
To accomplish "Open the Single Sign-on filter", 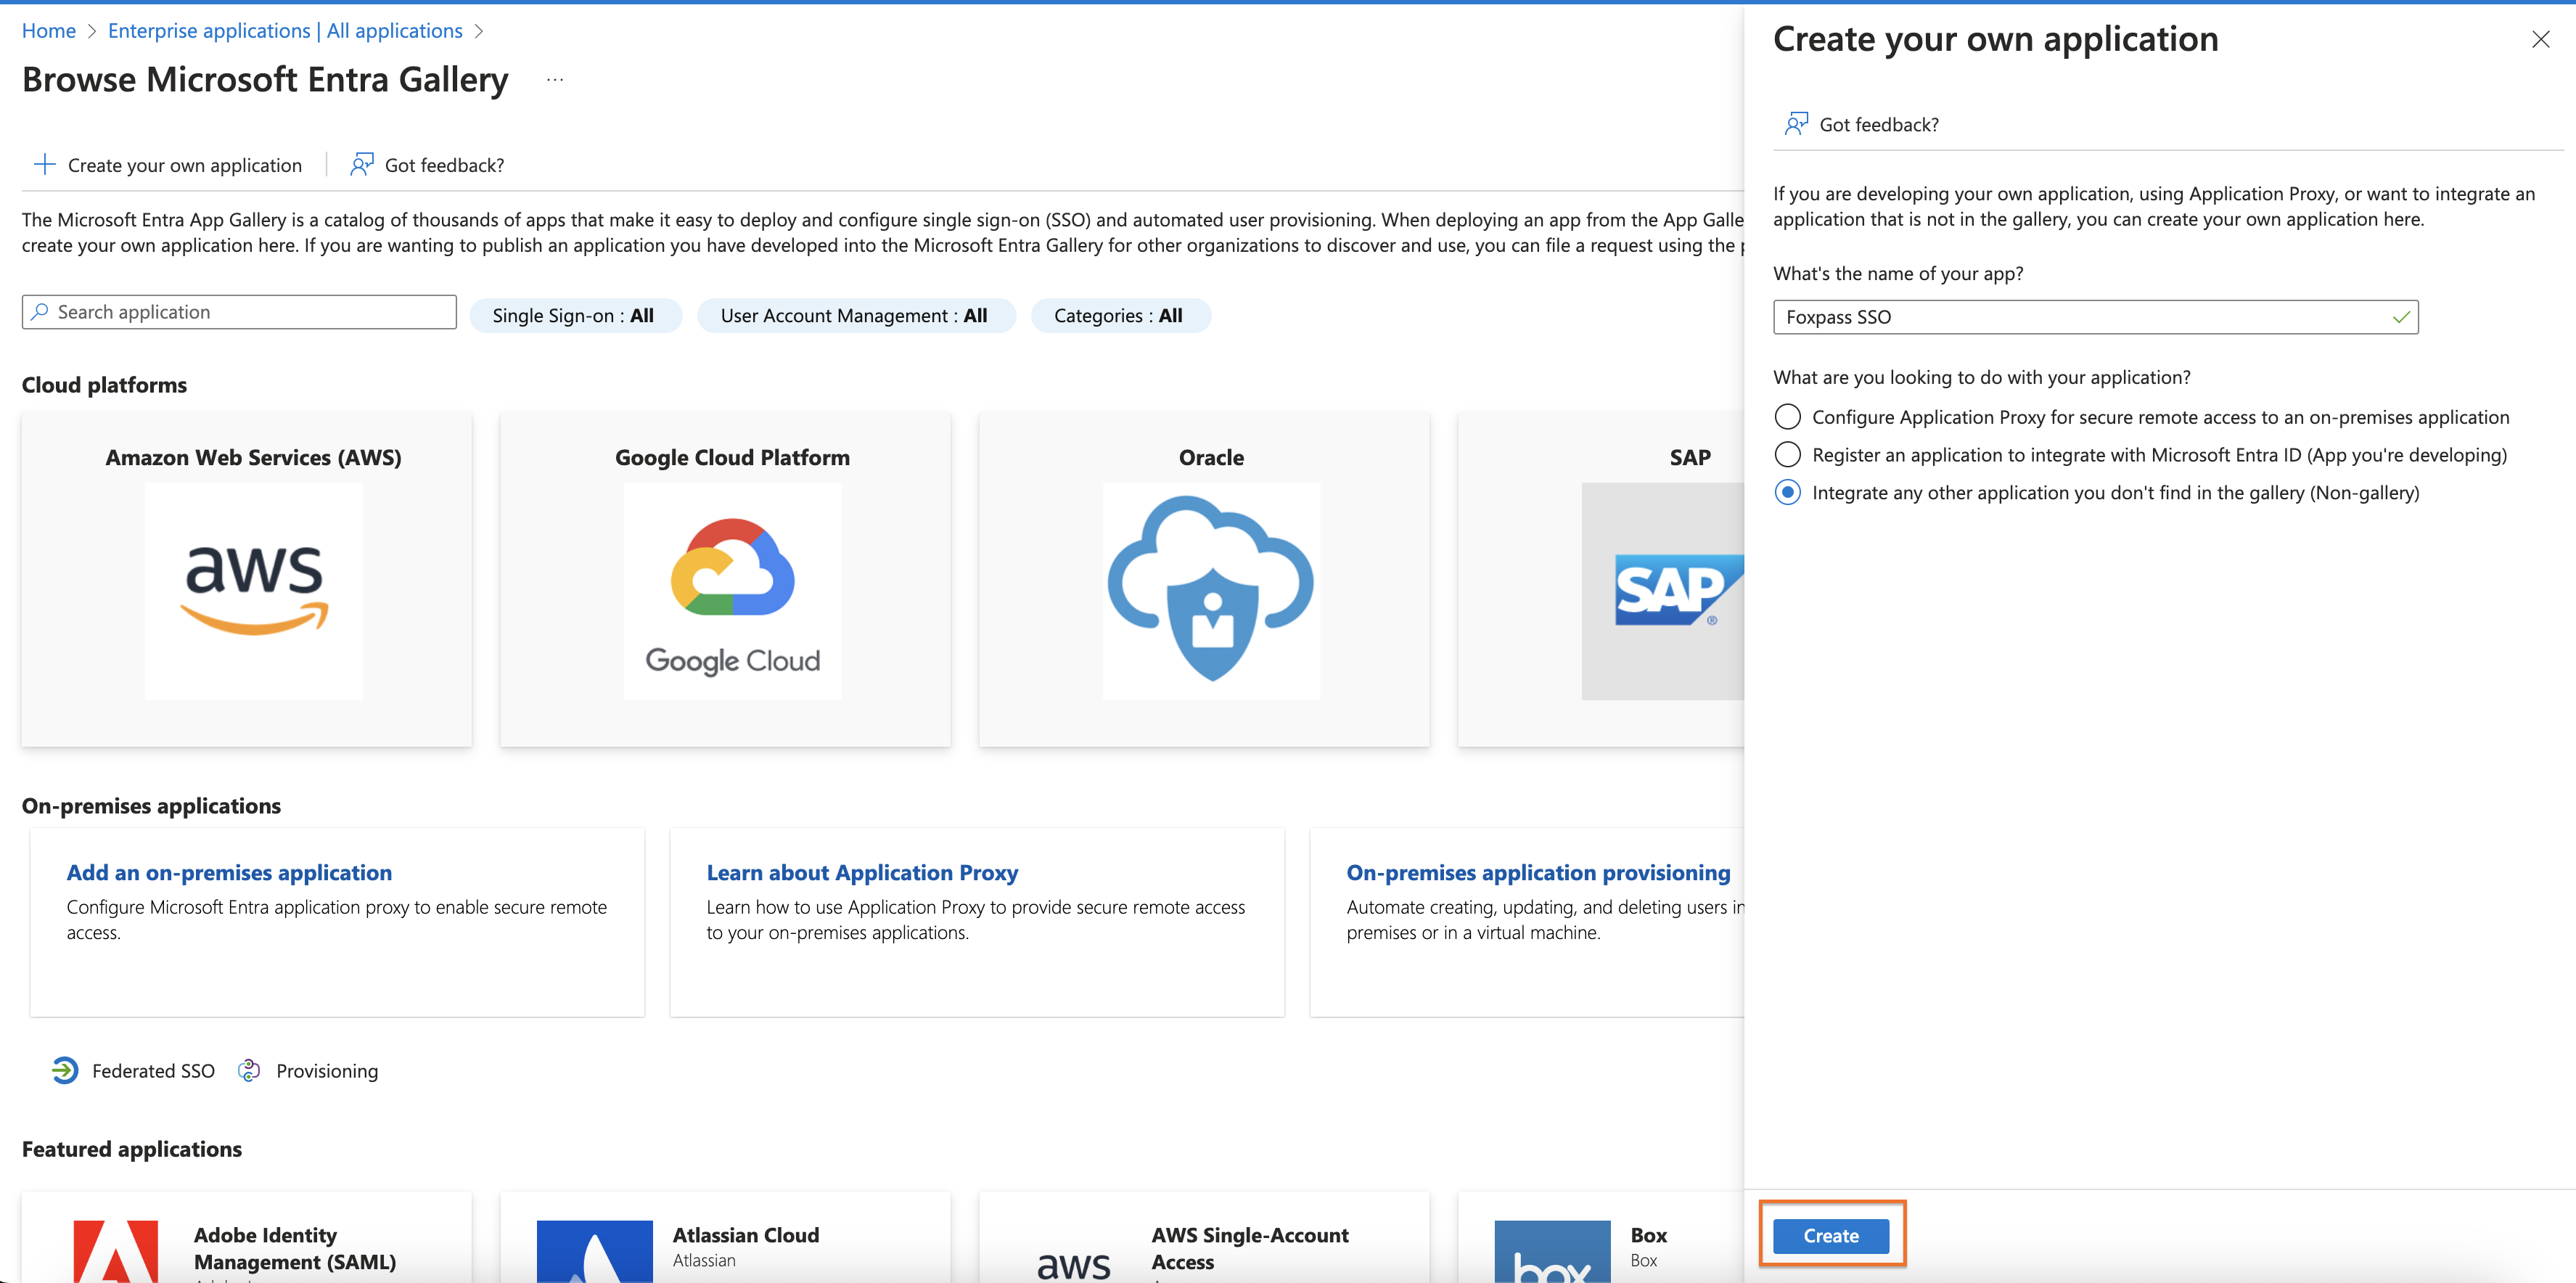I will click(x=575, y=316).
